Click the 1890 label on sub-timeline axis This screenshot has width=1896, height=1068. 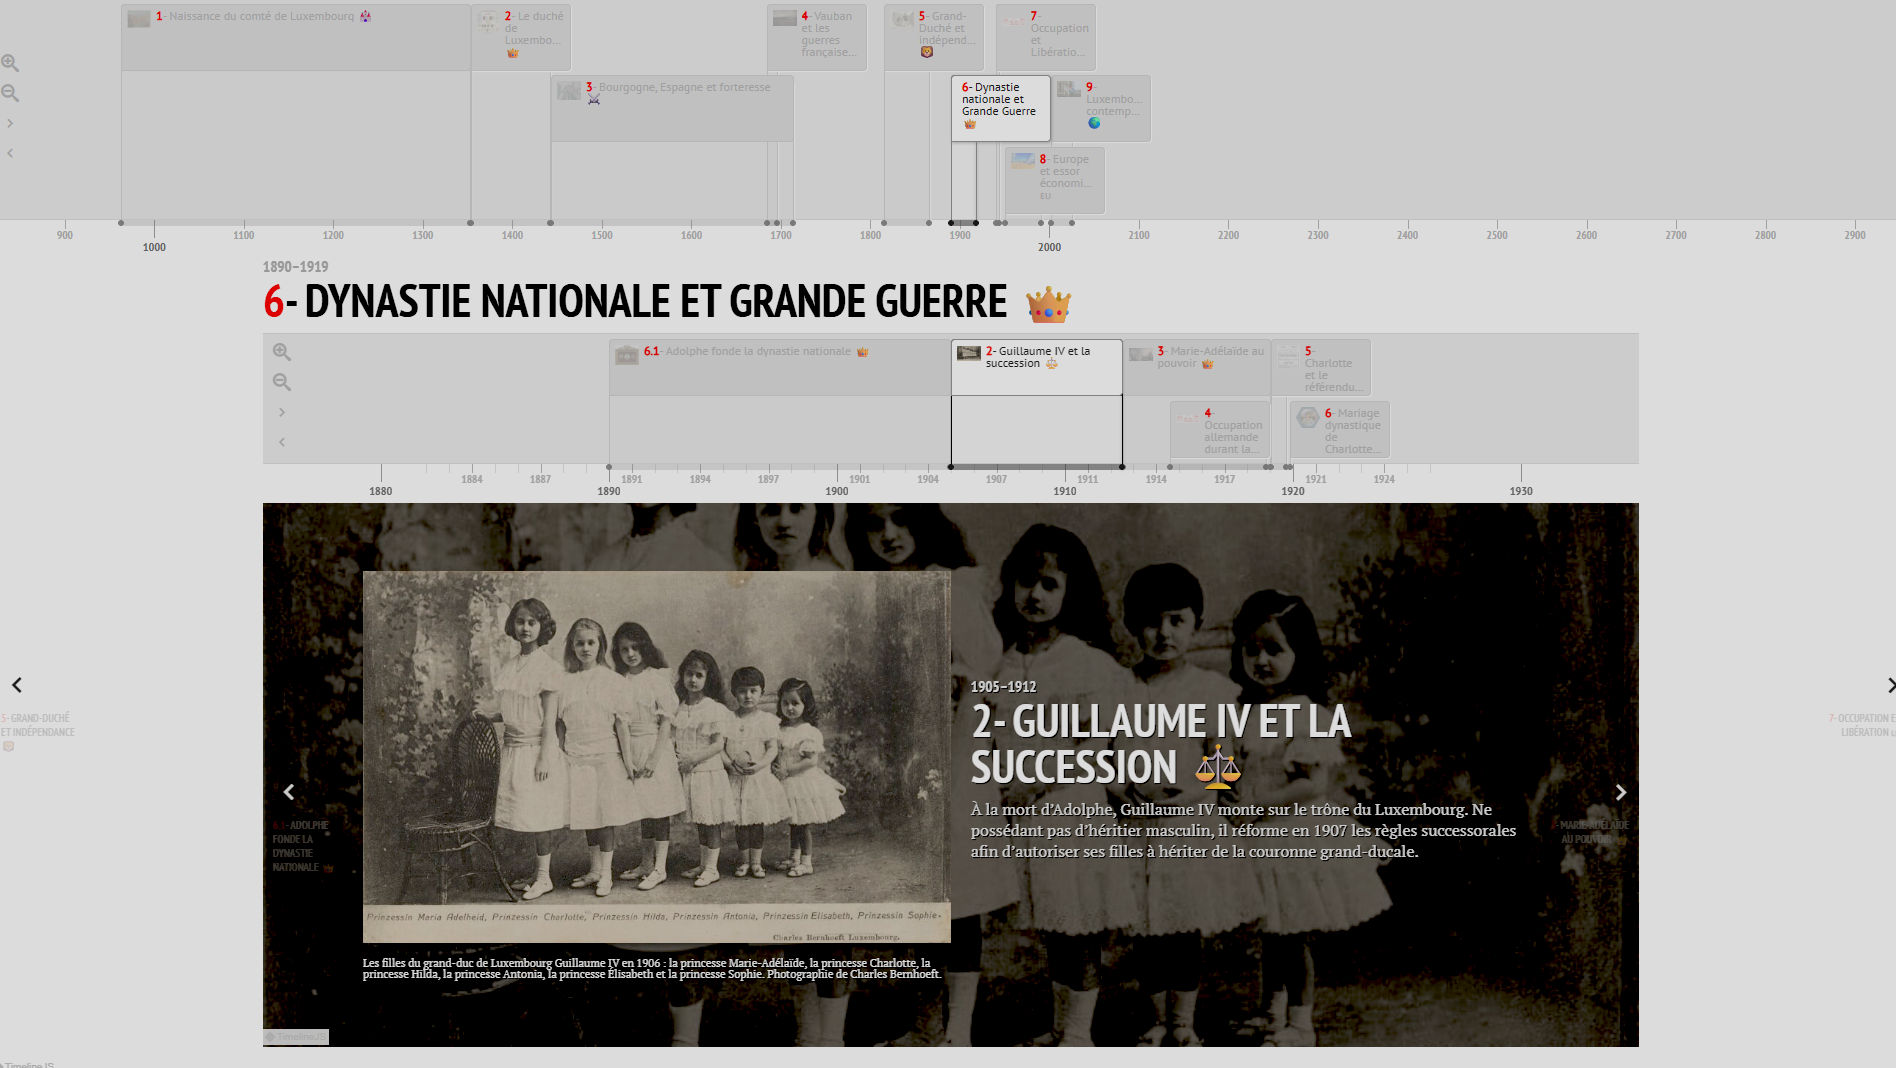(609, 491)
